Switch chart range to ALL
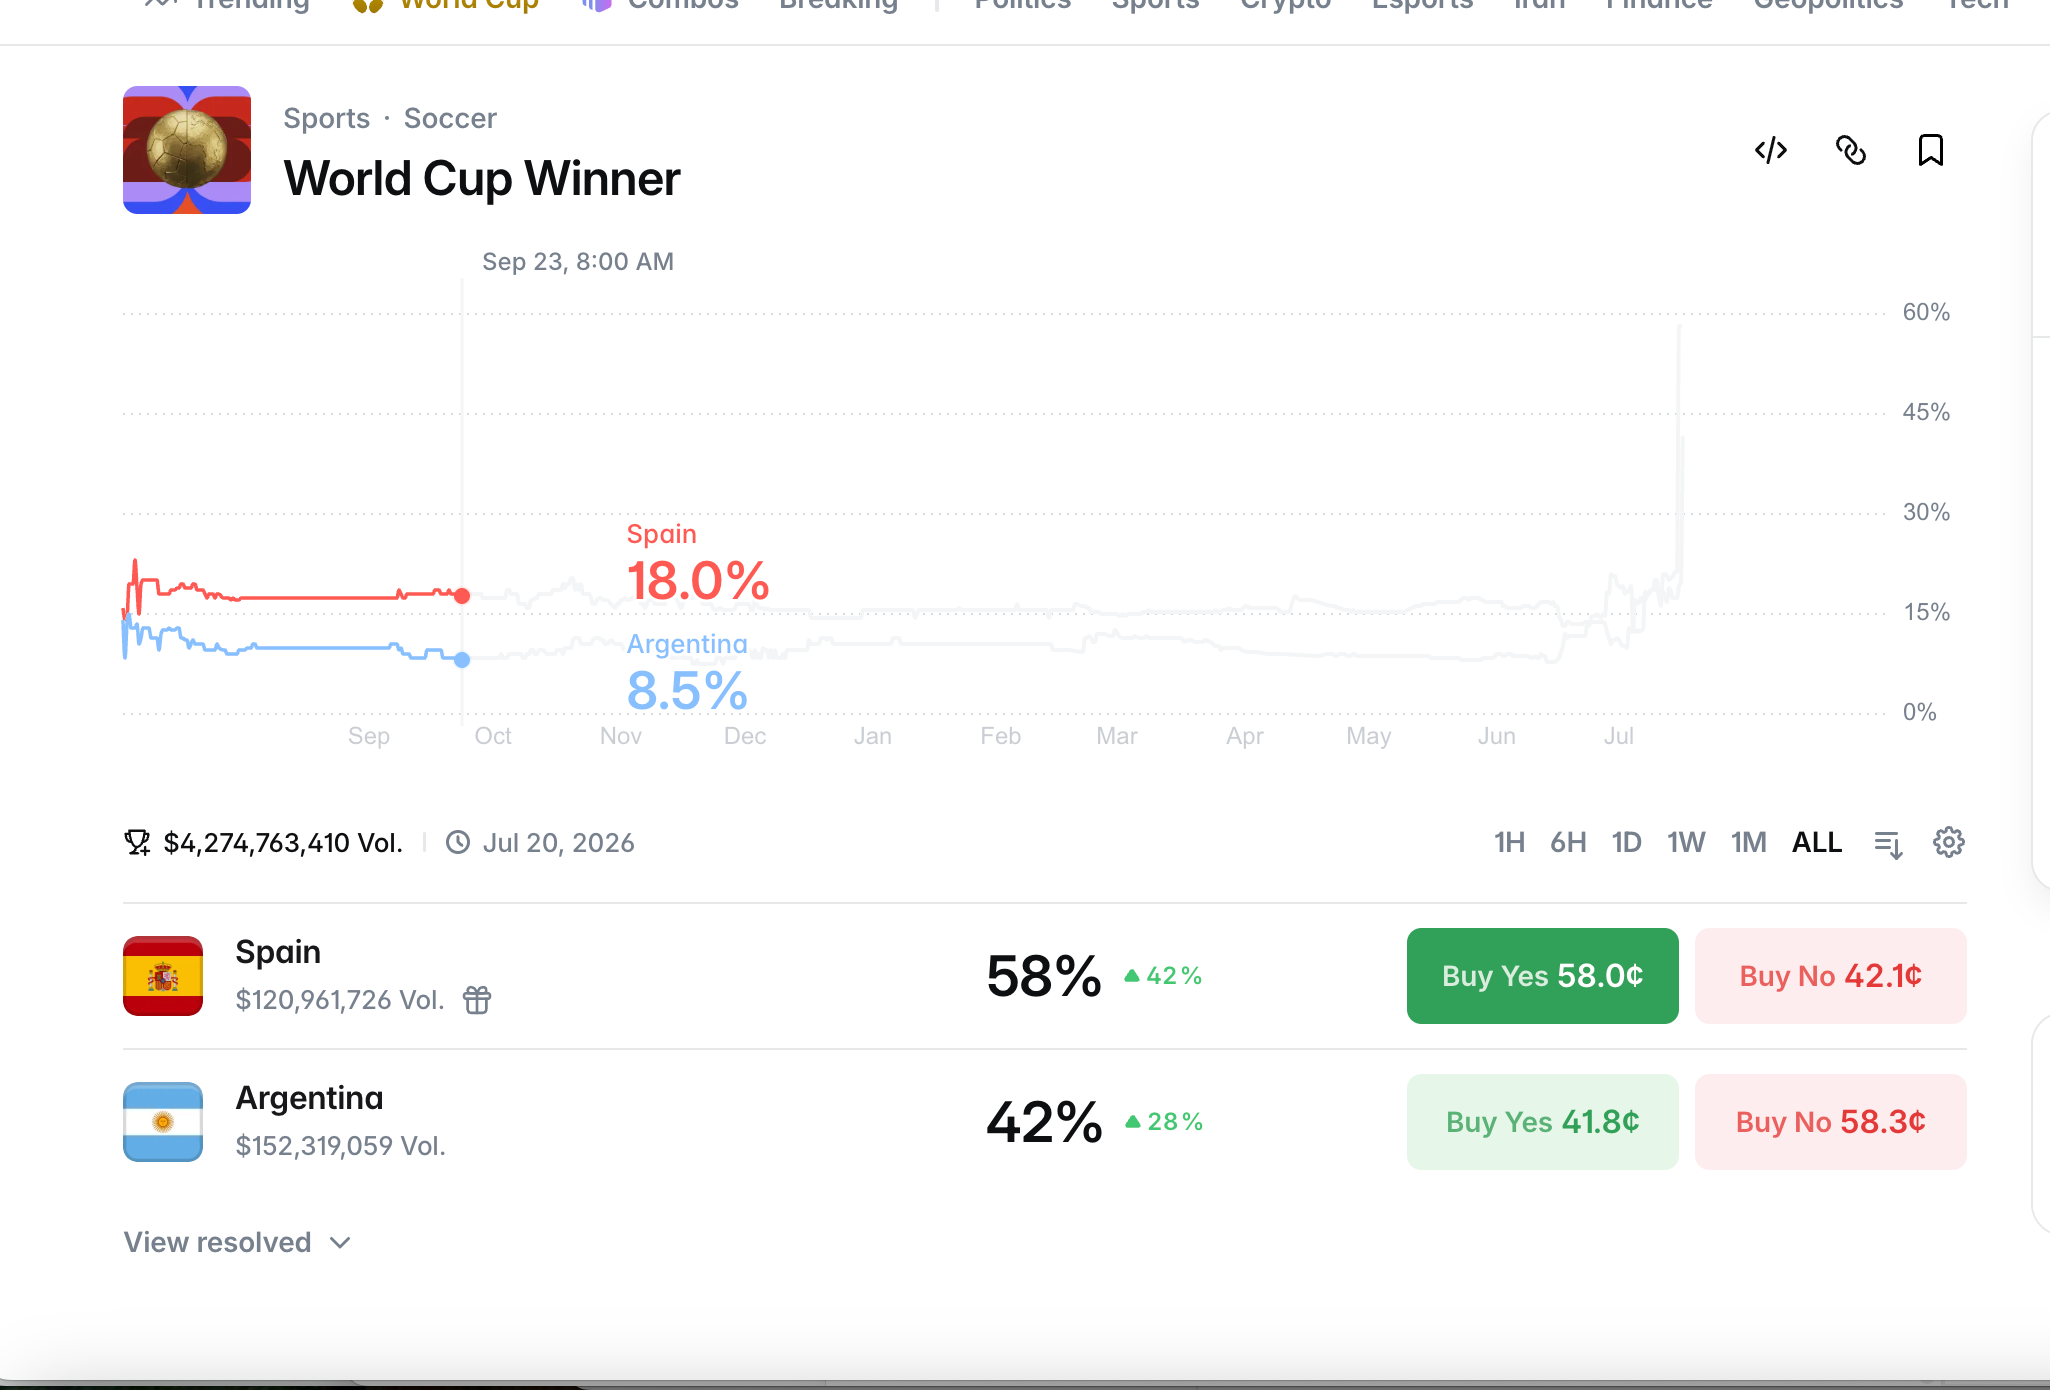 point(1817,843)
